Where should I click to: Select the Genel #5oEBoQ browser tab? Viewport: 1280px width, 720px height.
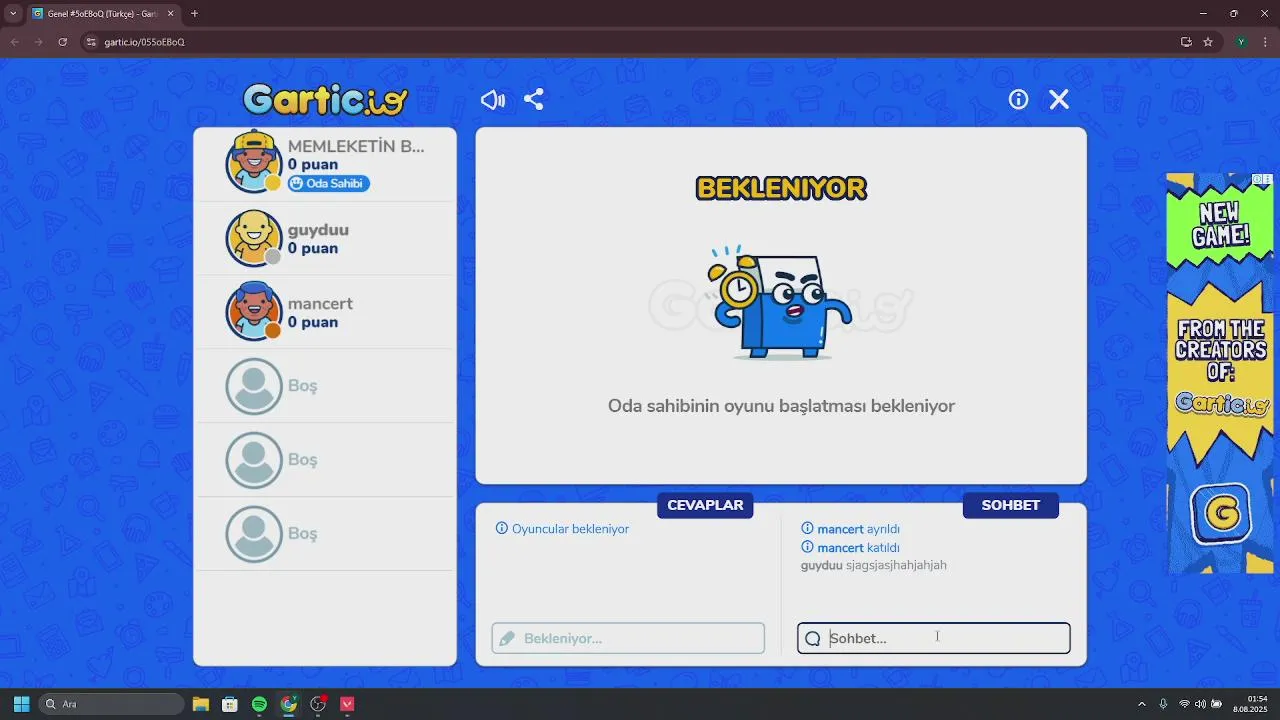click(x=101, y=14)
